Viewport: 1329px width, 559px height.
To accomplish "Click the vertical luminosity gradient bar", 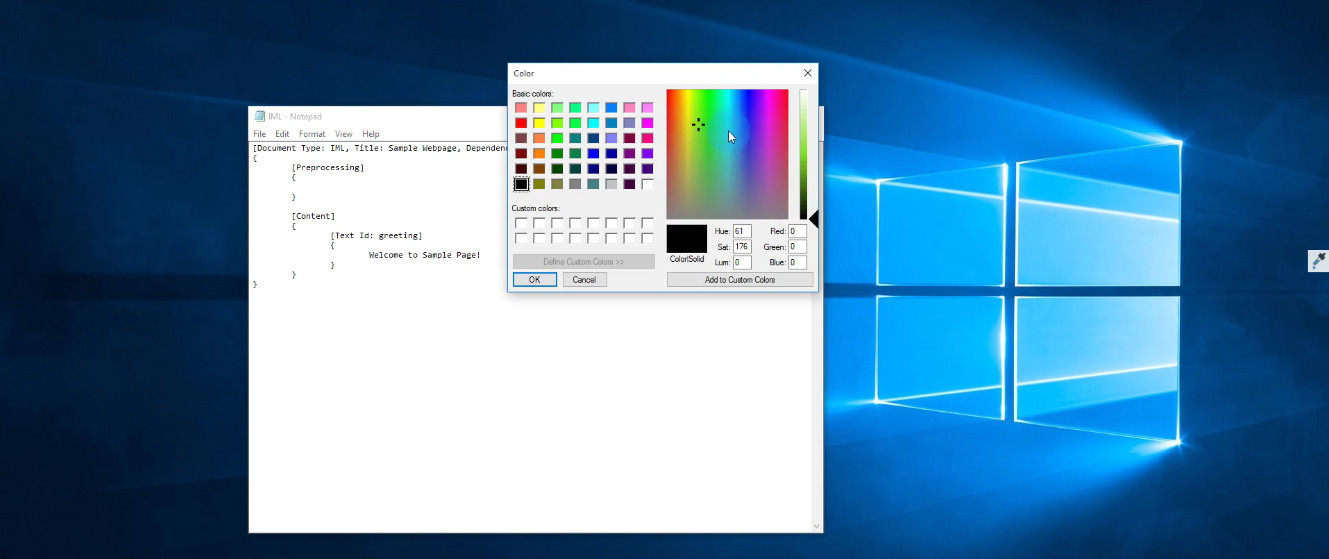I will click(x=802, y=154).
